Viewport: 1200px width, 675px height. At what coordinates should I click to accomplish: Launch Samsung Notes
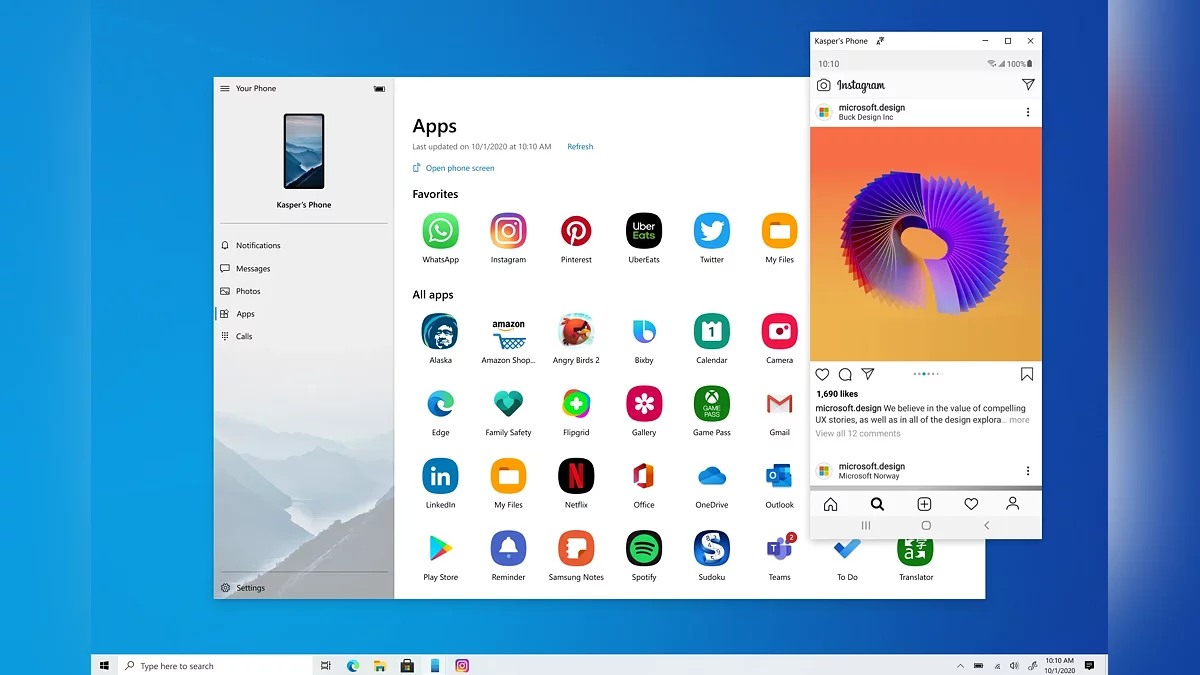[x=576, y=548]
